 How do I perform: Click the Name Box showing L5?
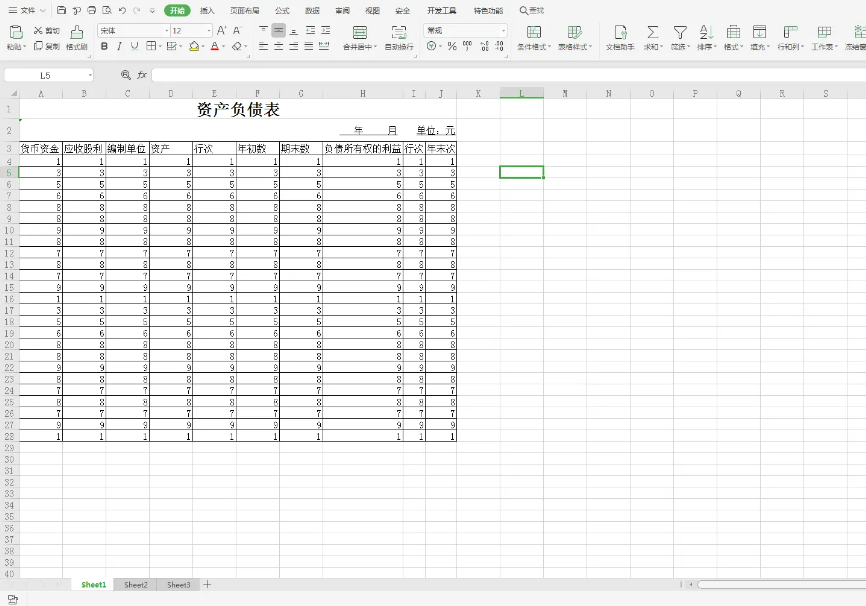click(x=46, y=75)
